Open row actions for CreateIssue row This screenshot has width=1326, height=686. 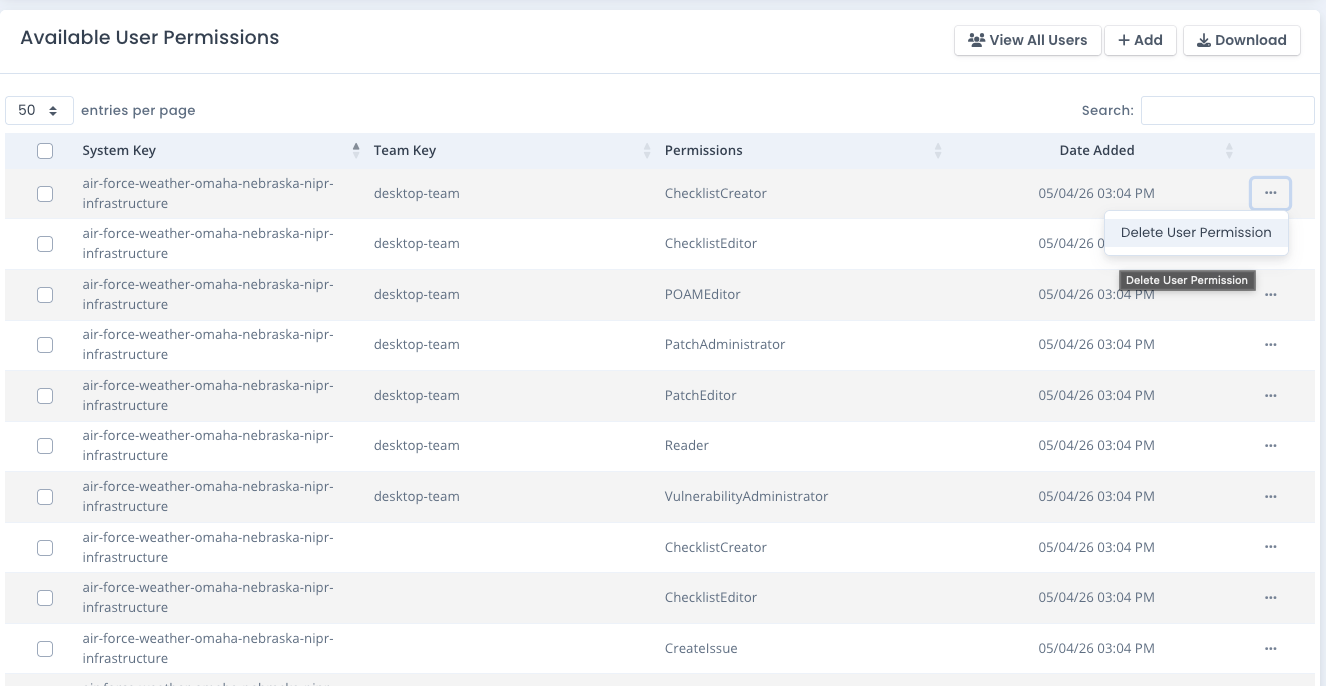pos(1270,648)
